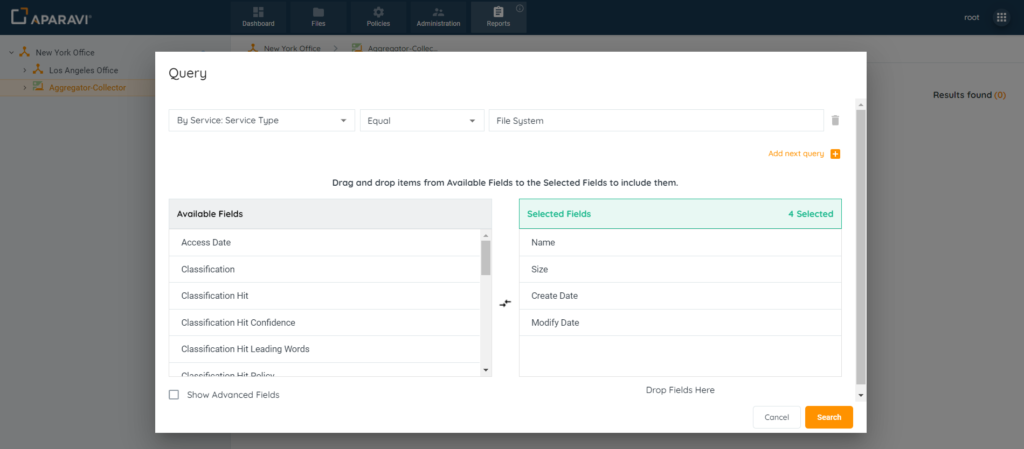This screenshot has width=1024, height=449.
Task: Click the Aggregator-Collector node icon in tree
Action: pyautogui.click(x=38, y=87)
